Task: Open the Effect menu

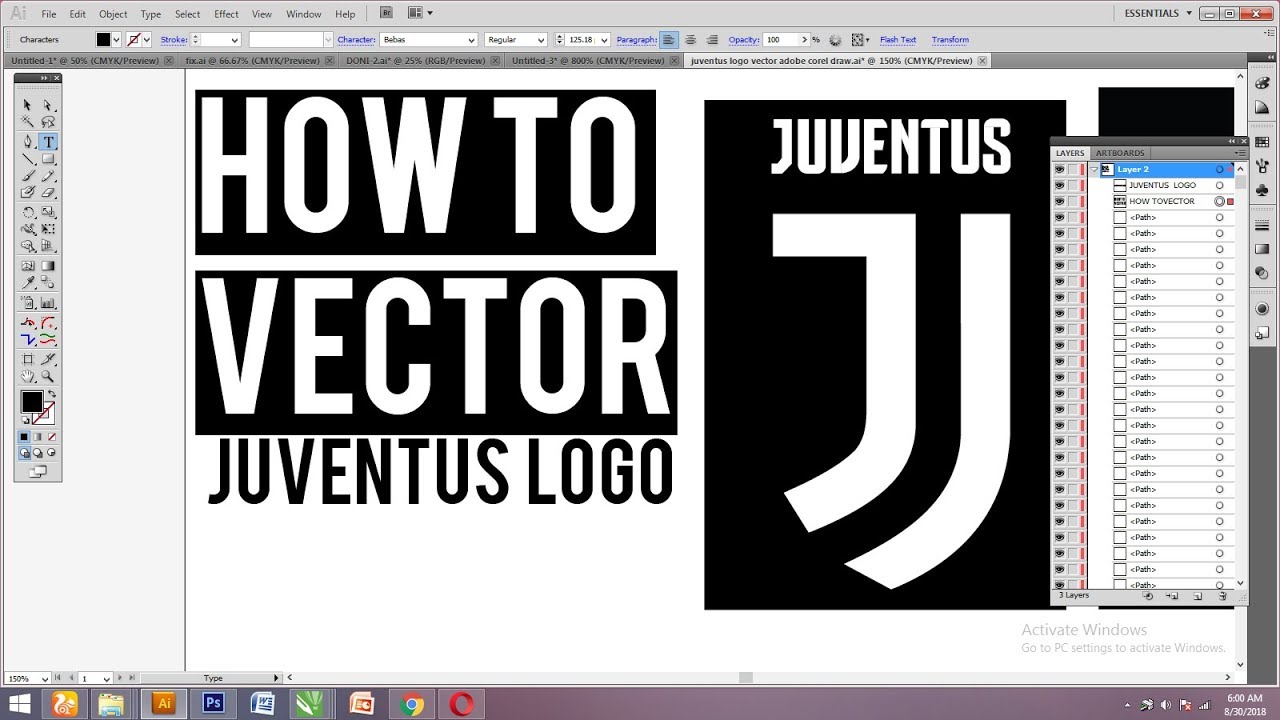Action: point(226,14)
